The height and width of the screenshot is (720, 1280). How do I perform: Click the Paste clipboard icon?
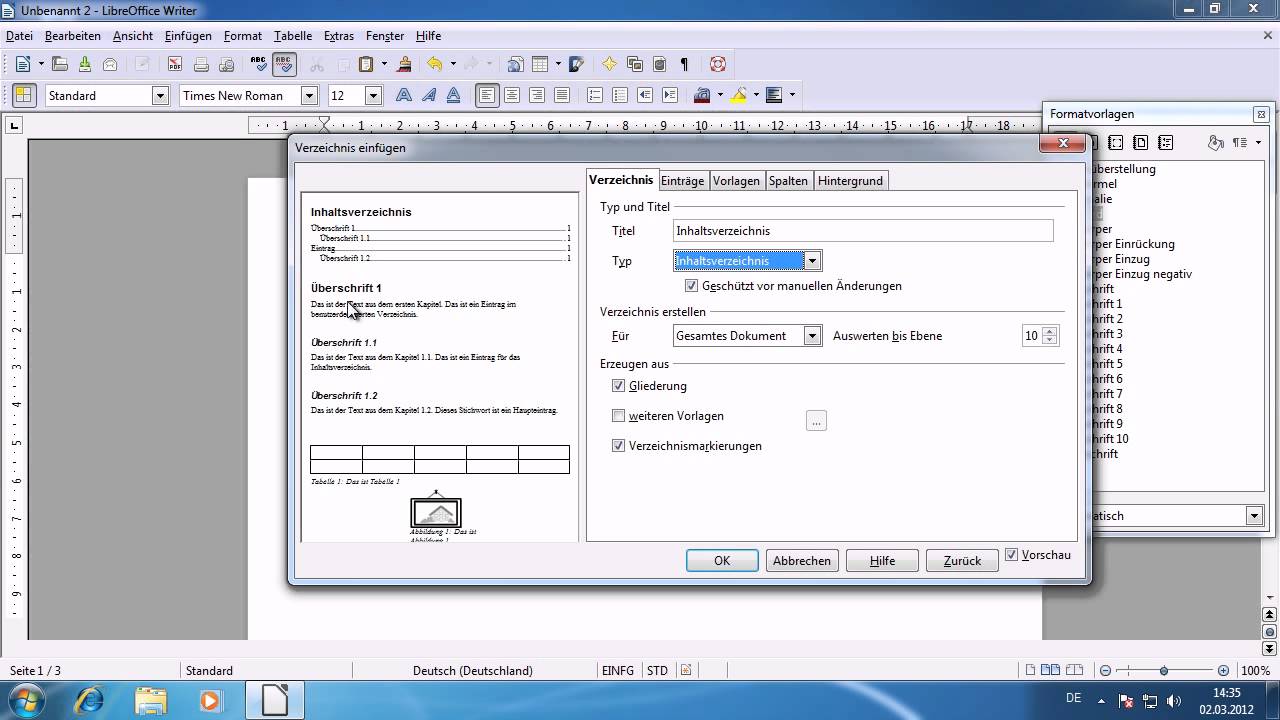click(366, 64)
